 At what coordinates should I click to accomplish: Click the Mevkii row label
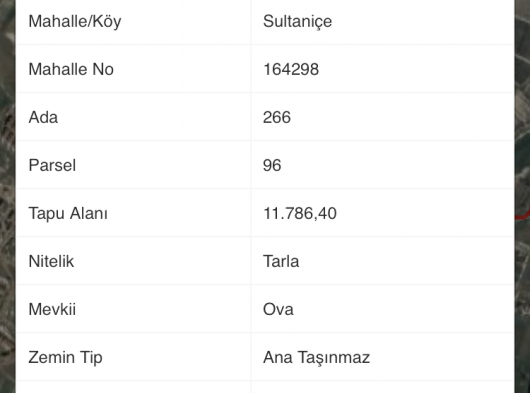(x=52, y=309)
